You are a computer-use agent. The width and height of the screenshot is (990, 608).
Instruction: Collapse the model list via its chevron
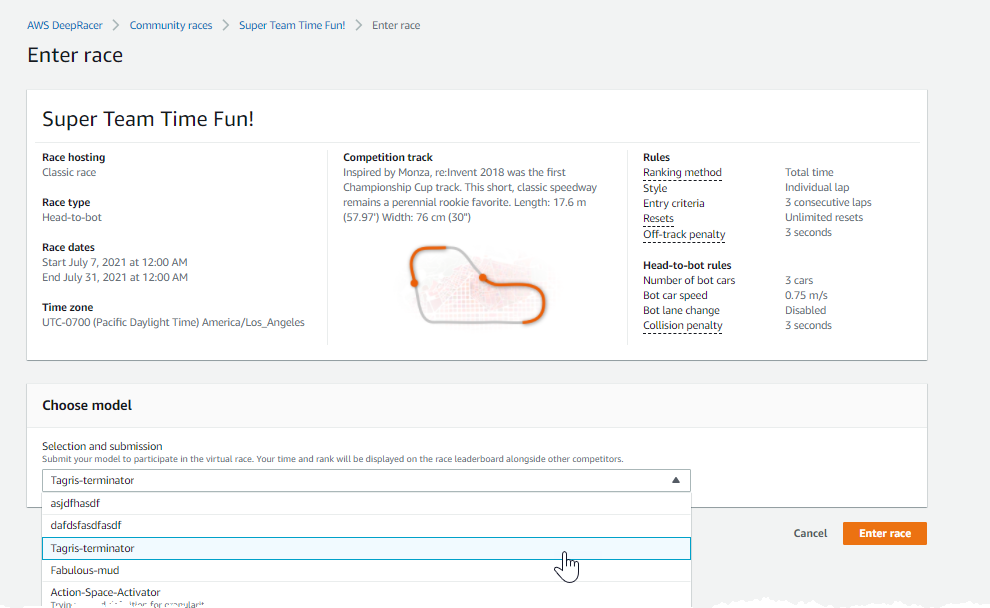tap(674, 480)
